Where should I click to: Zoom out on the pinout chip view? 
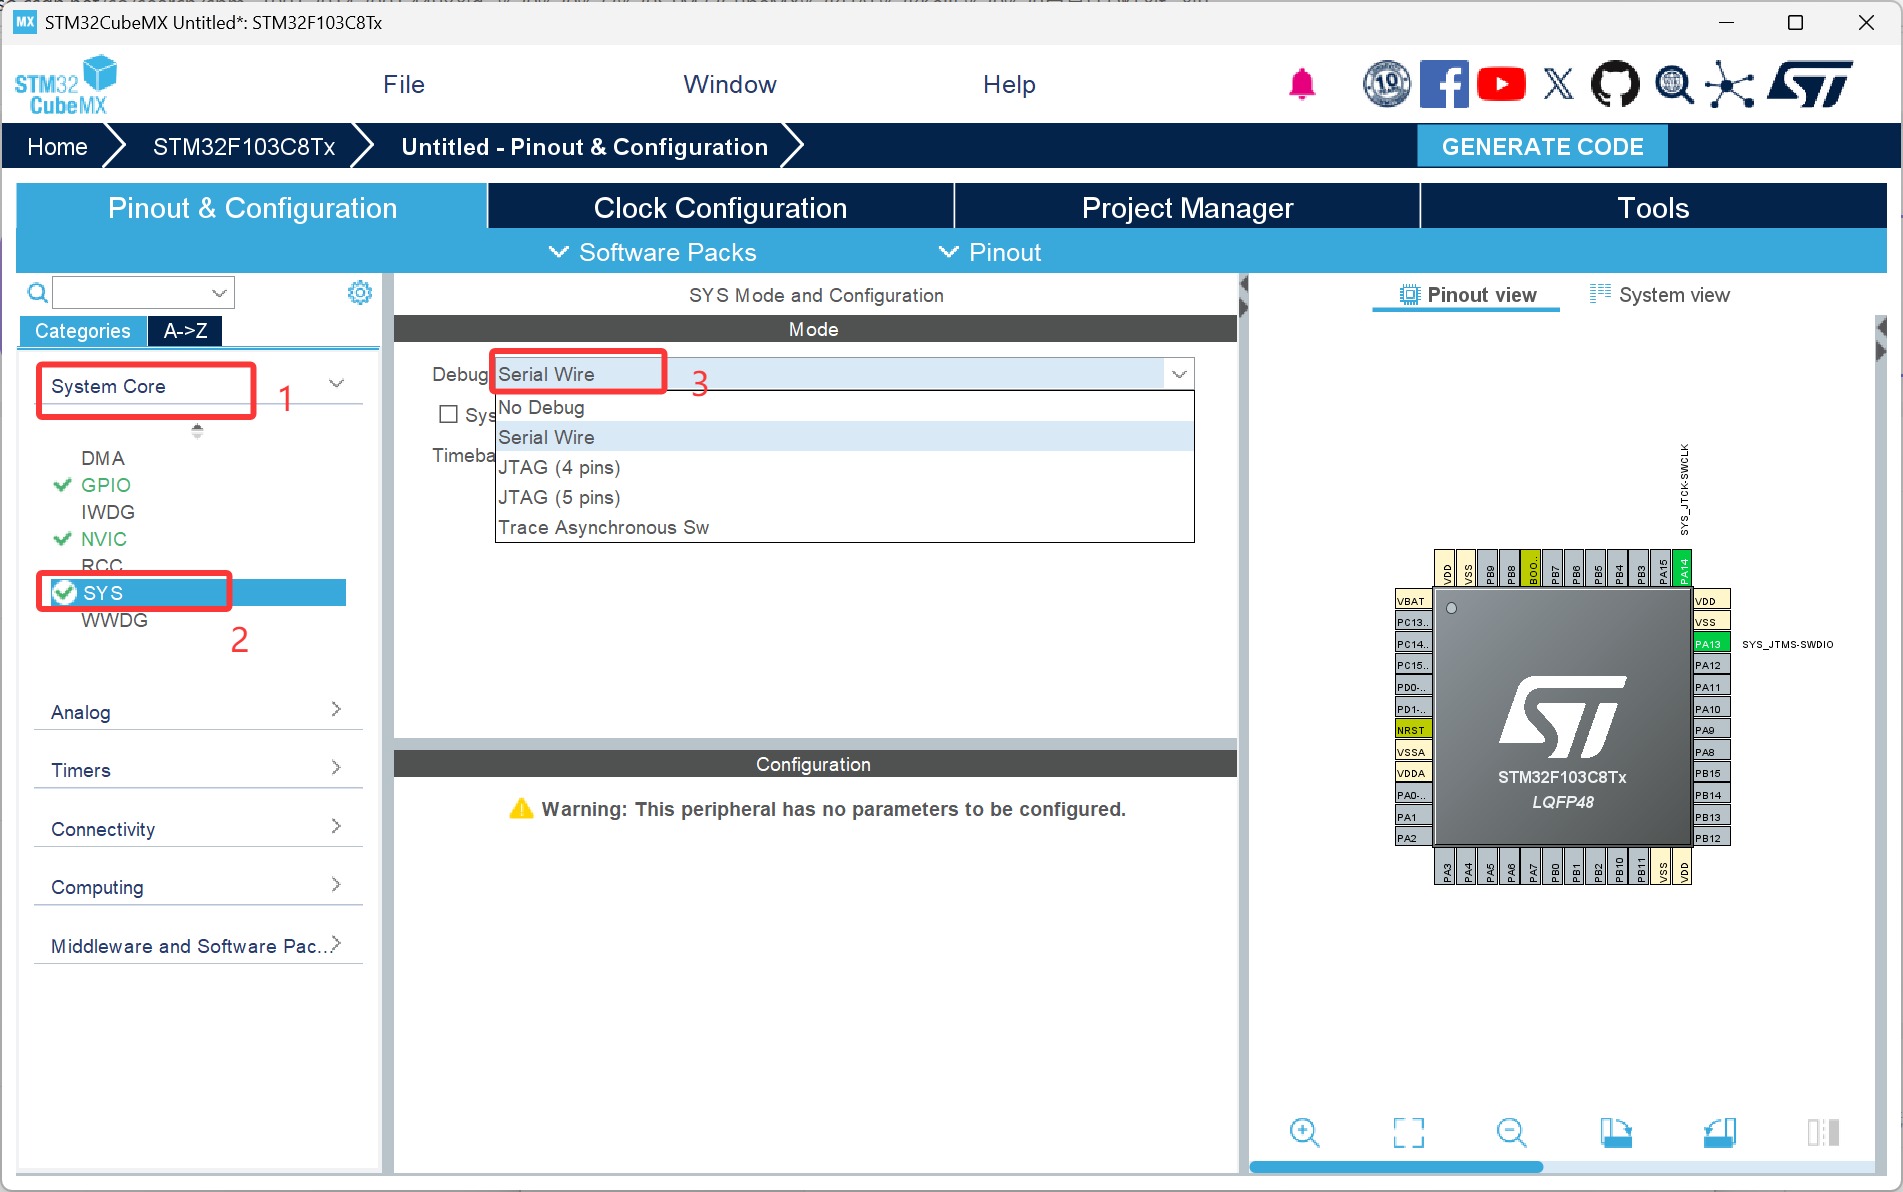pyautogui.click(x=1511, y=1132)
